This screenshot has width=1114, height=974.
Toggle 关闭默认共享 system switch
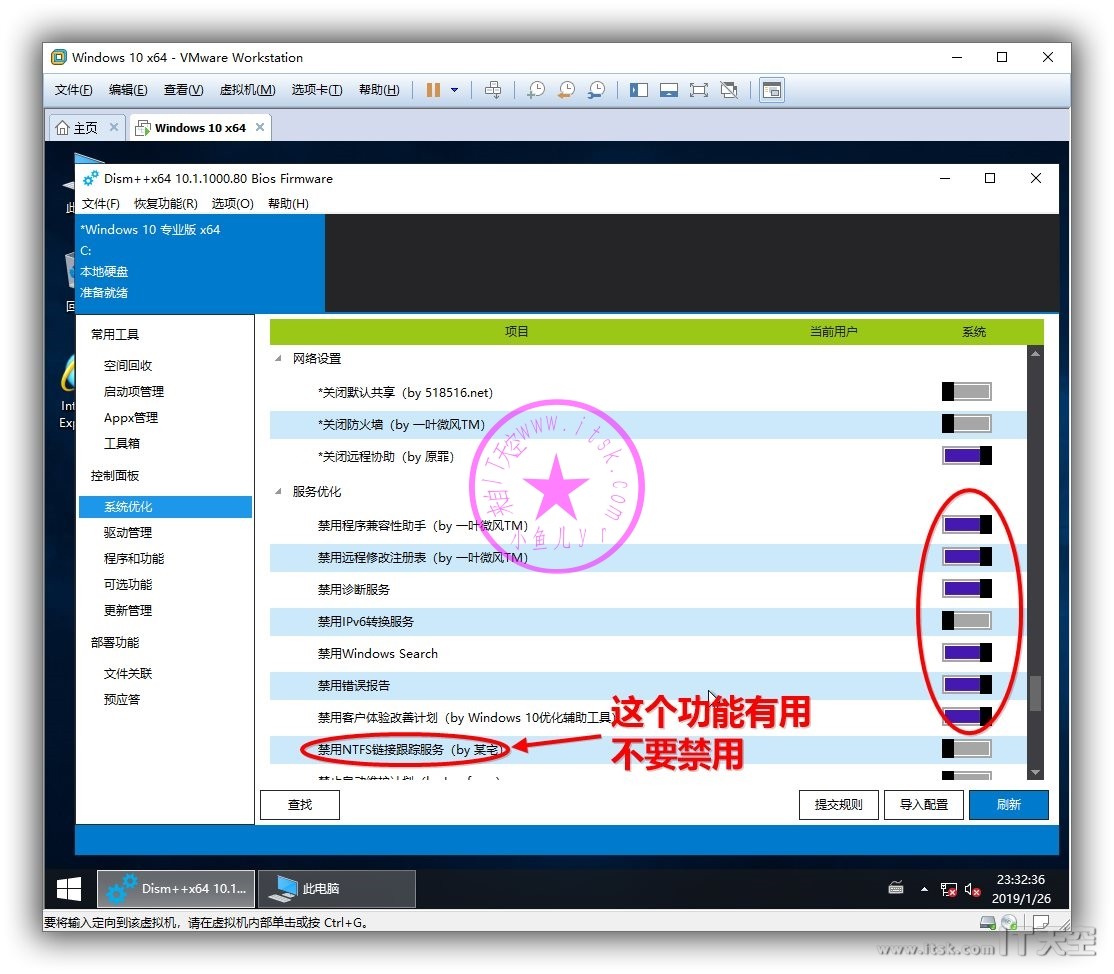tap(966, 391)
